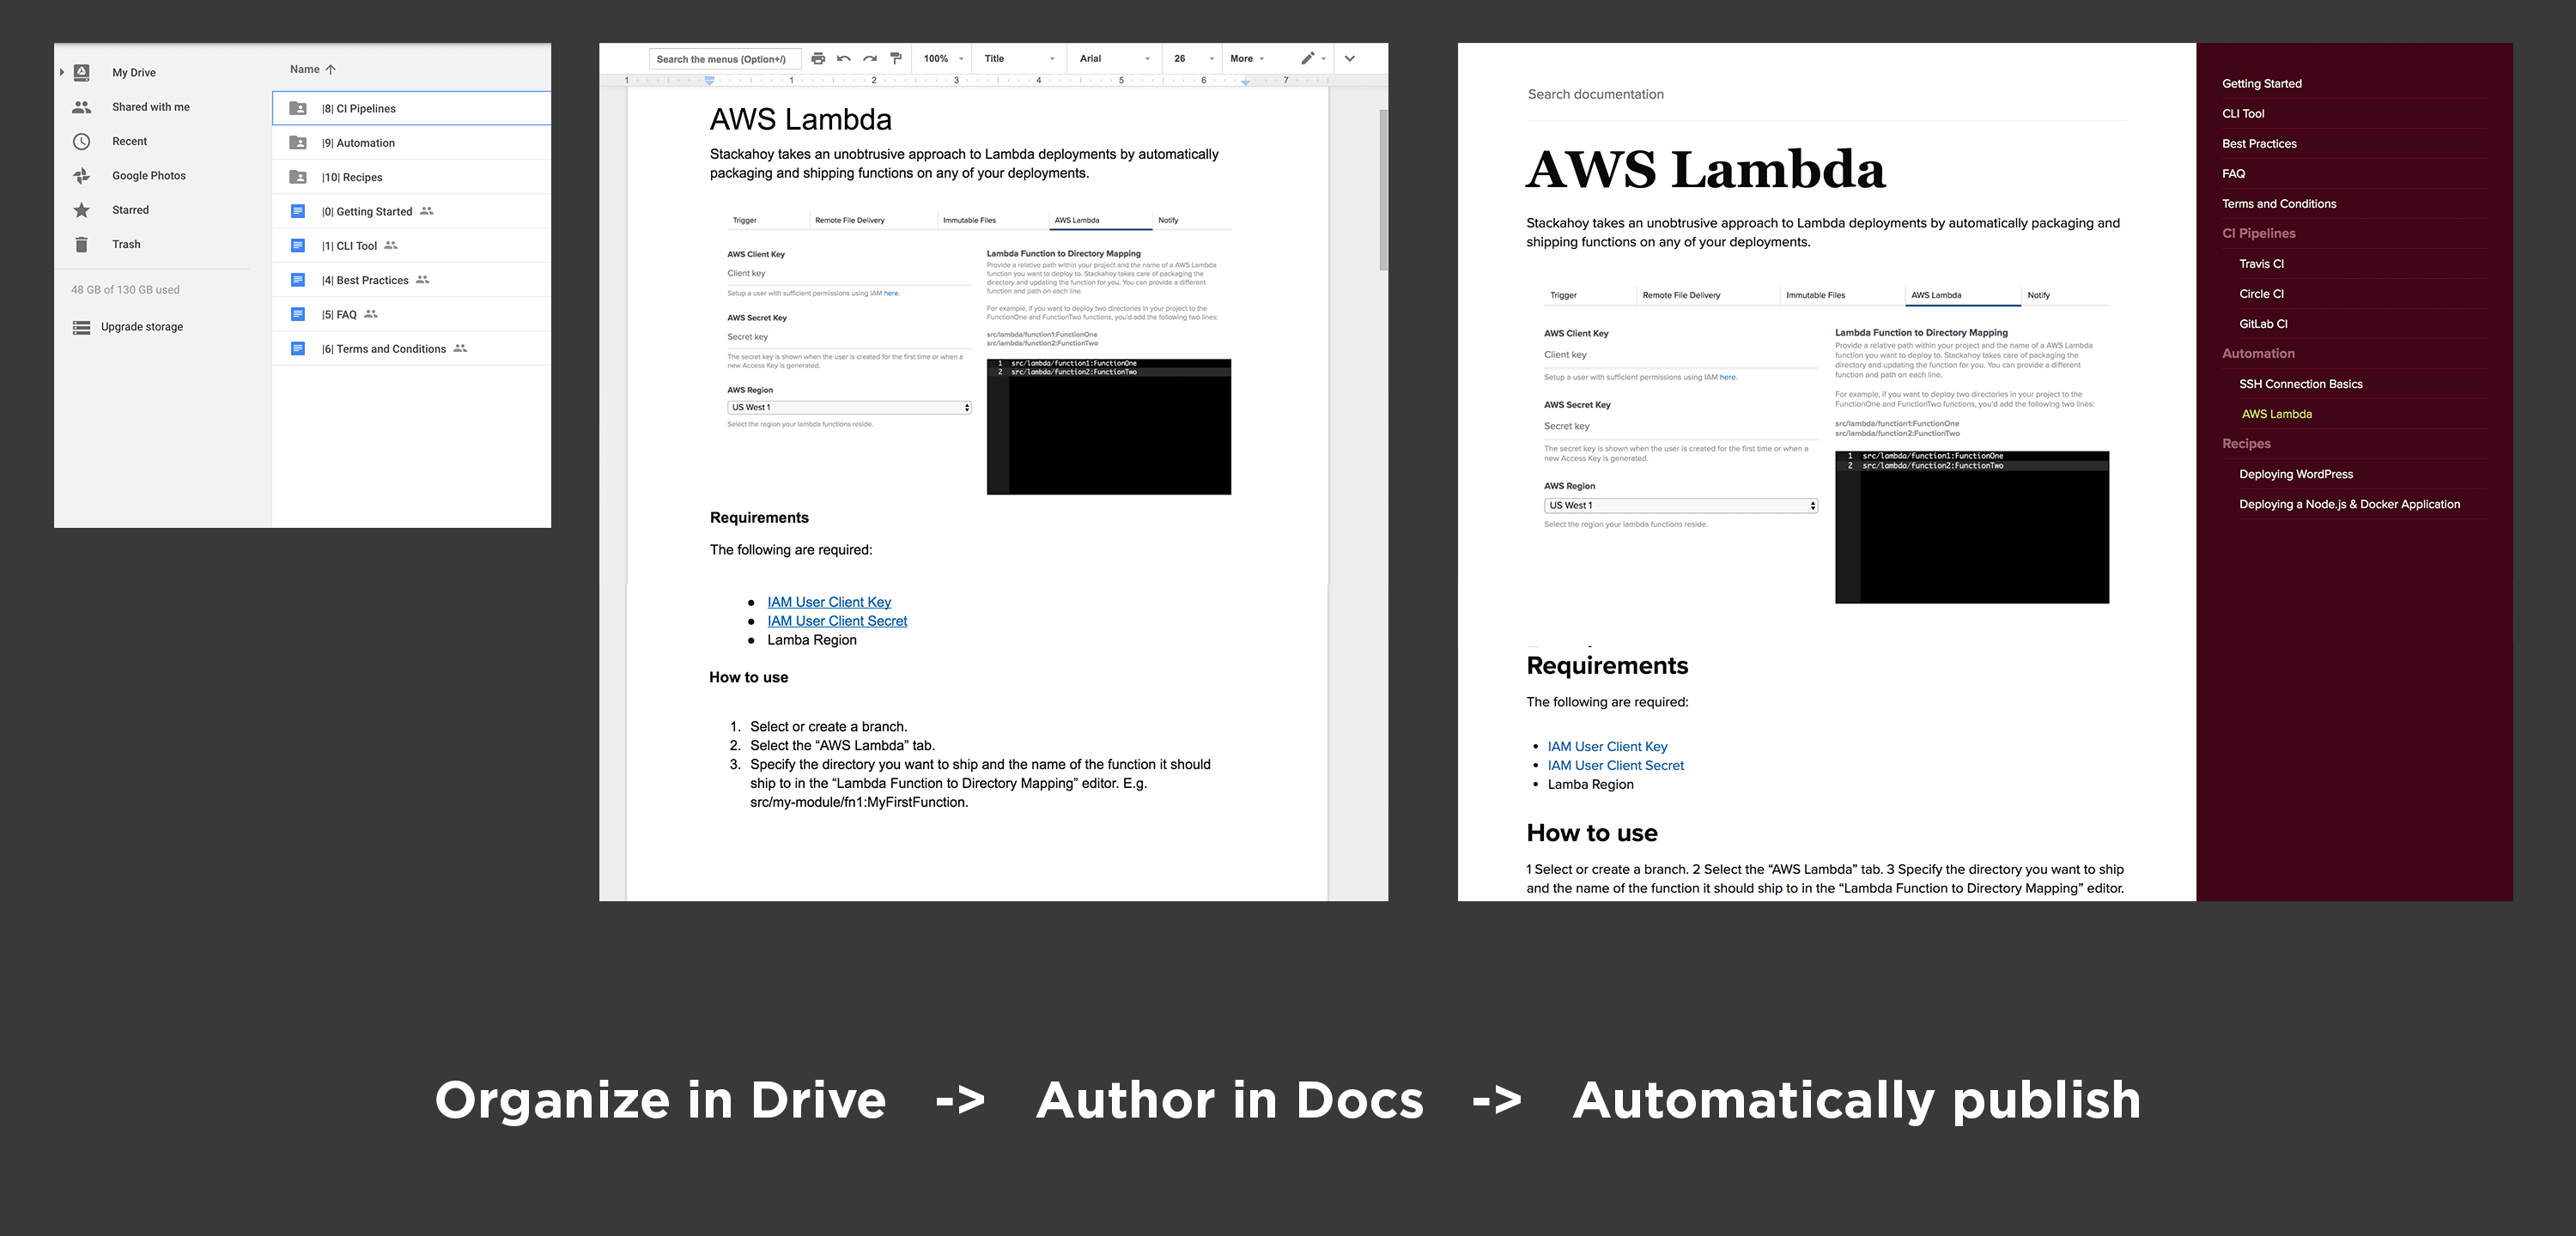Select the Automation folder icon

(298, 143)
